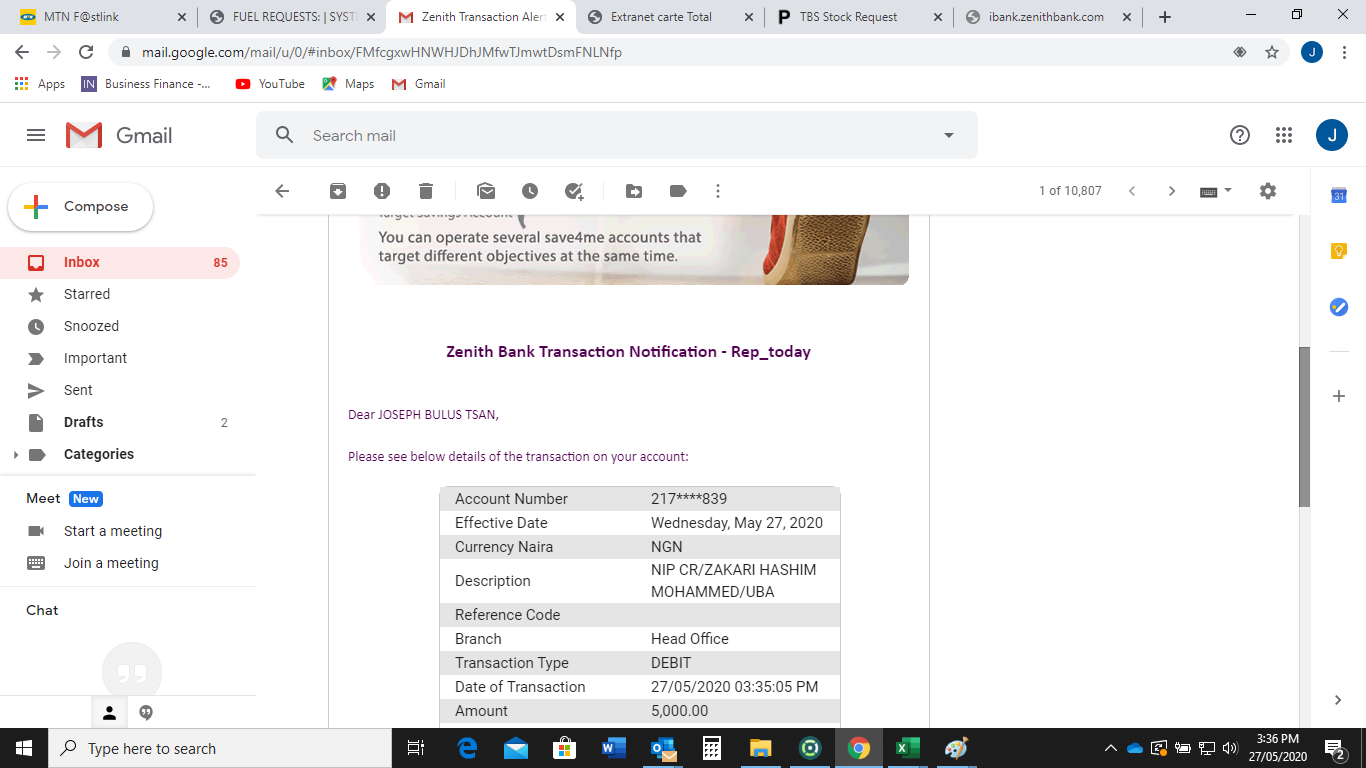Delete this email with the trash icon
Image resolution: width=1366 pixels, height=768 pixels.
pyautogui.click(x=426, y=191)
